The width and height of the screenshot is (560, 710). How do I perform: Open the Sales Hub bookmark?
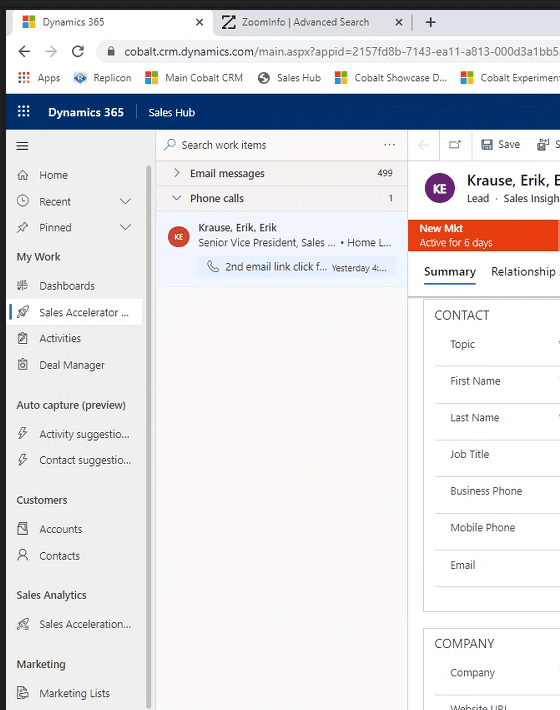pyautogui.click(x=289, y=78)
